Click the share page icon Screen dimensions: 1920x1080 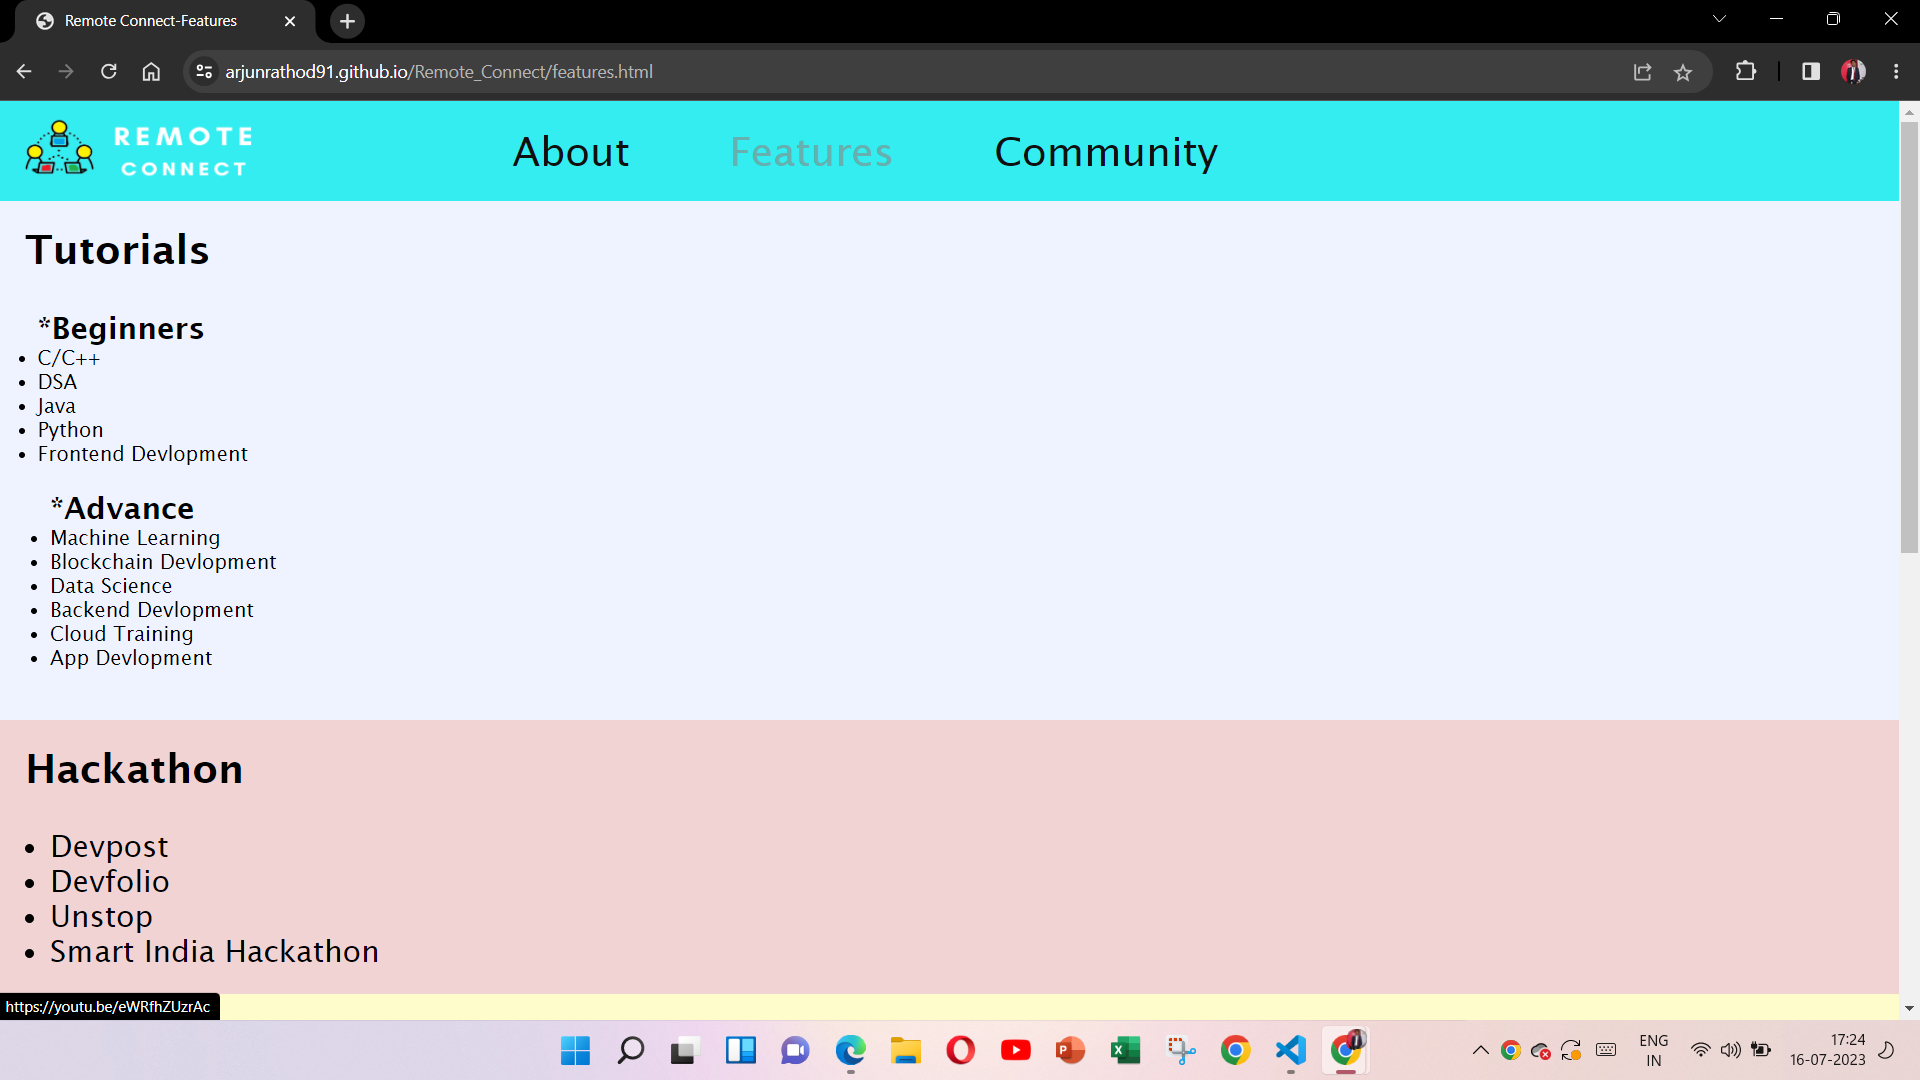pos(1642,72)
